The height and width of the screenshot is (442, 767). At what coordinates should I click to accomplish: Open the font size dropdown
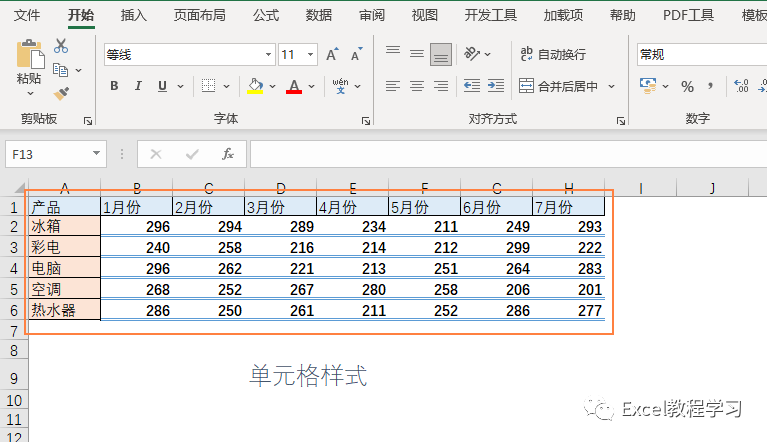point(310,54)
